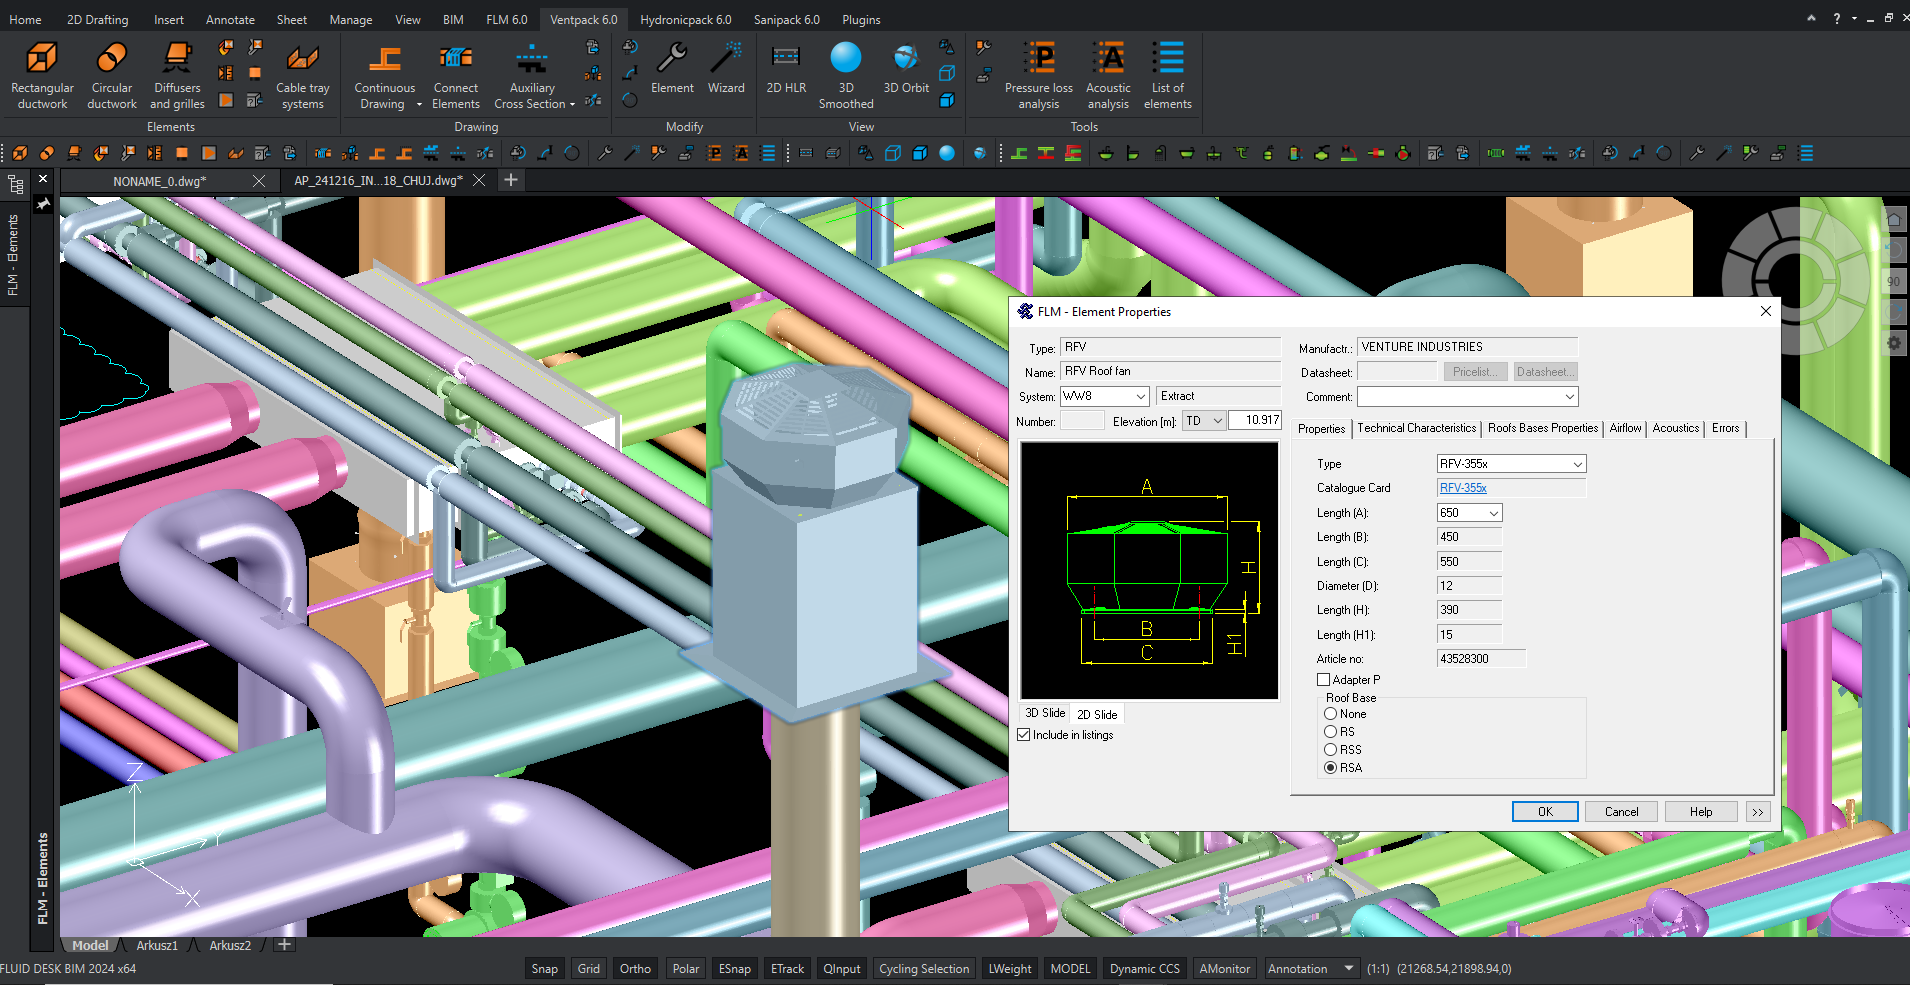The height and width of the screenshot is (985, 1910).
Task: Uncheck Include in listings
Action: coord(1024,735)
